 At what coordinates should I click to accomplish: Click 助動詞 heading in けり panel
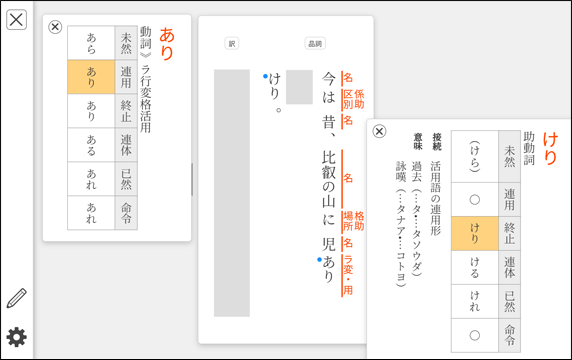529,148
